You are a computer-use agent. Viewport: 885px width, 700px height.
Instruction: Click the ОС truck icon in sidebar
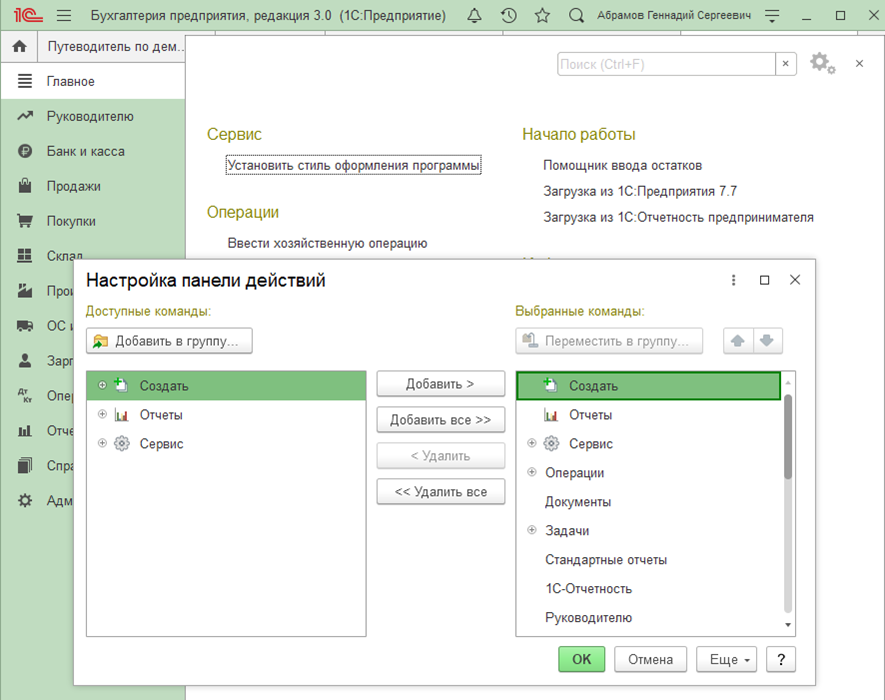point(25,326)
